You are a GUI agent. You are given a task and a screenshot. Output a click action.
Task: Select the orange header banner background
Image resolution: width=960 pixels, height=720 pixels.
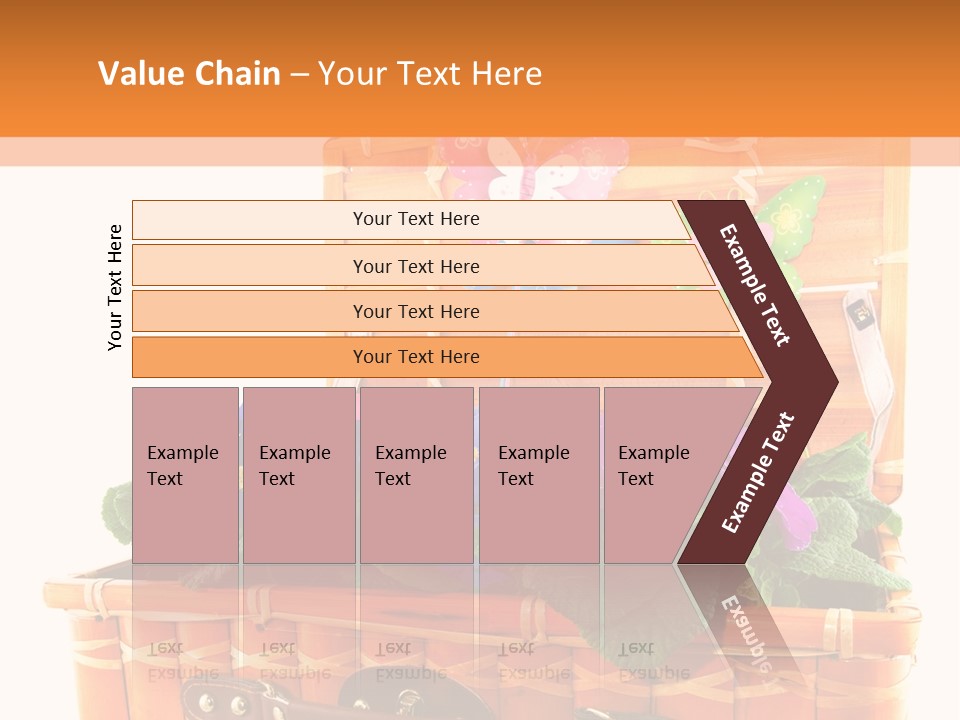tap(480, 69)
